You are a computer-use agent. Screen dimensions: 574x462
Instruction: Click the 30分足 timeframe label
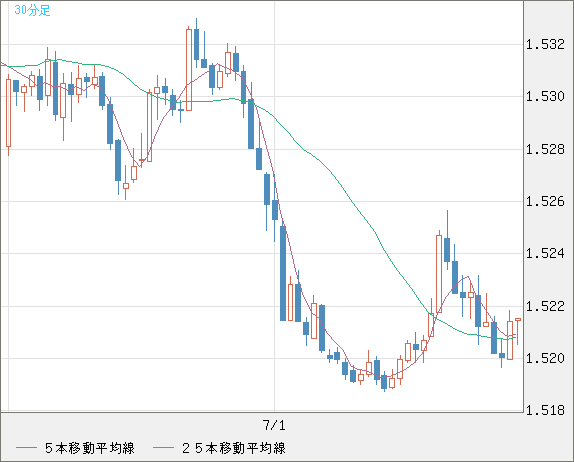coord(32,10)
